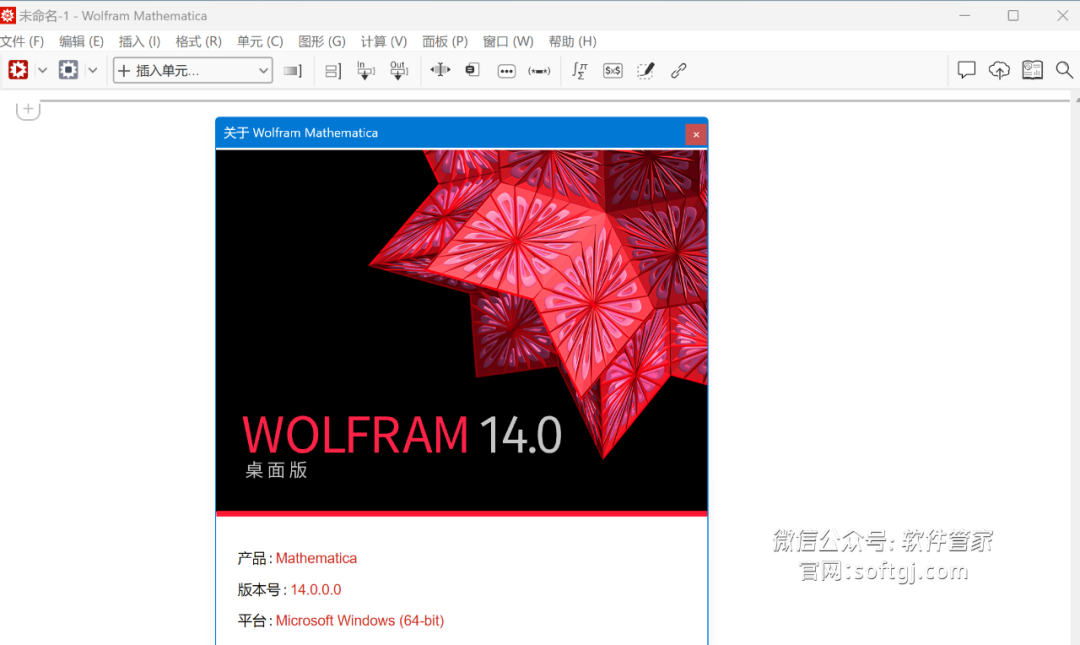Image resolution: width=1080 pixels, height=645 pixels.
Task: Open the dropdown arrow beside the red evaluate icon
Action: (42, 70)
